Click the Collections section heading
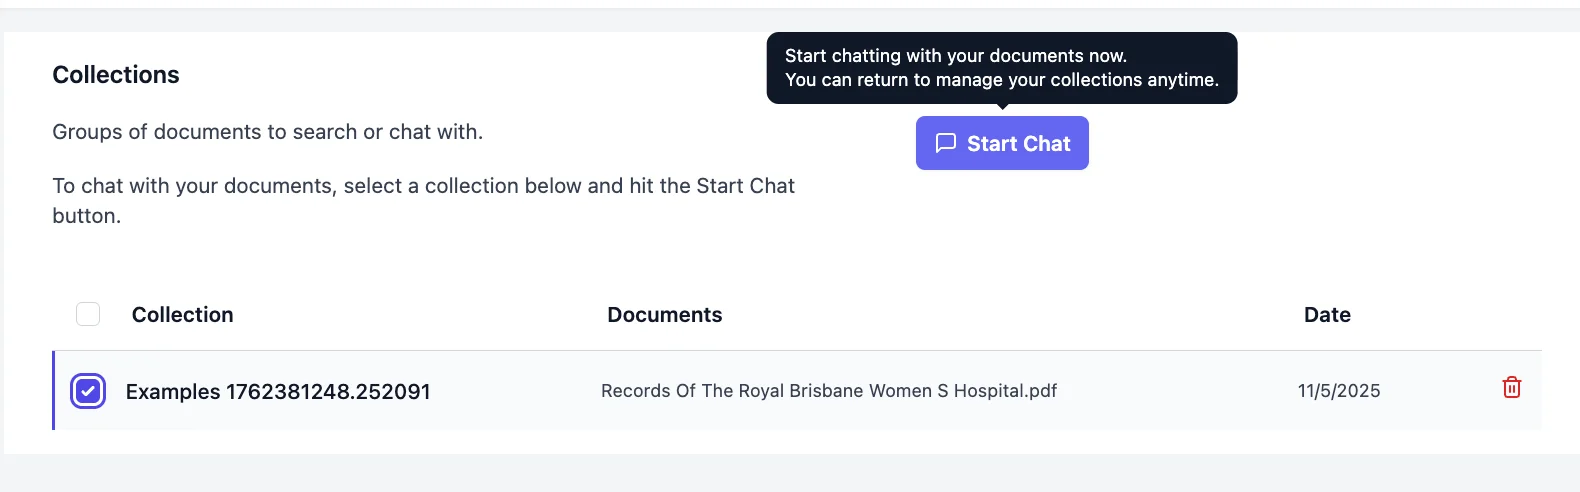 pos(116,75)
